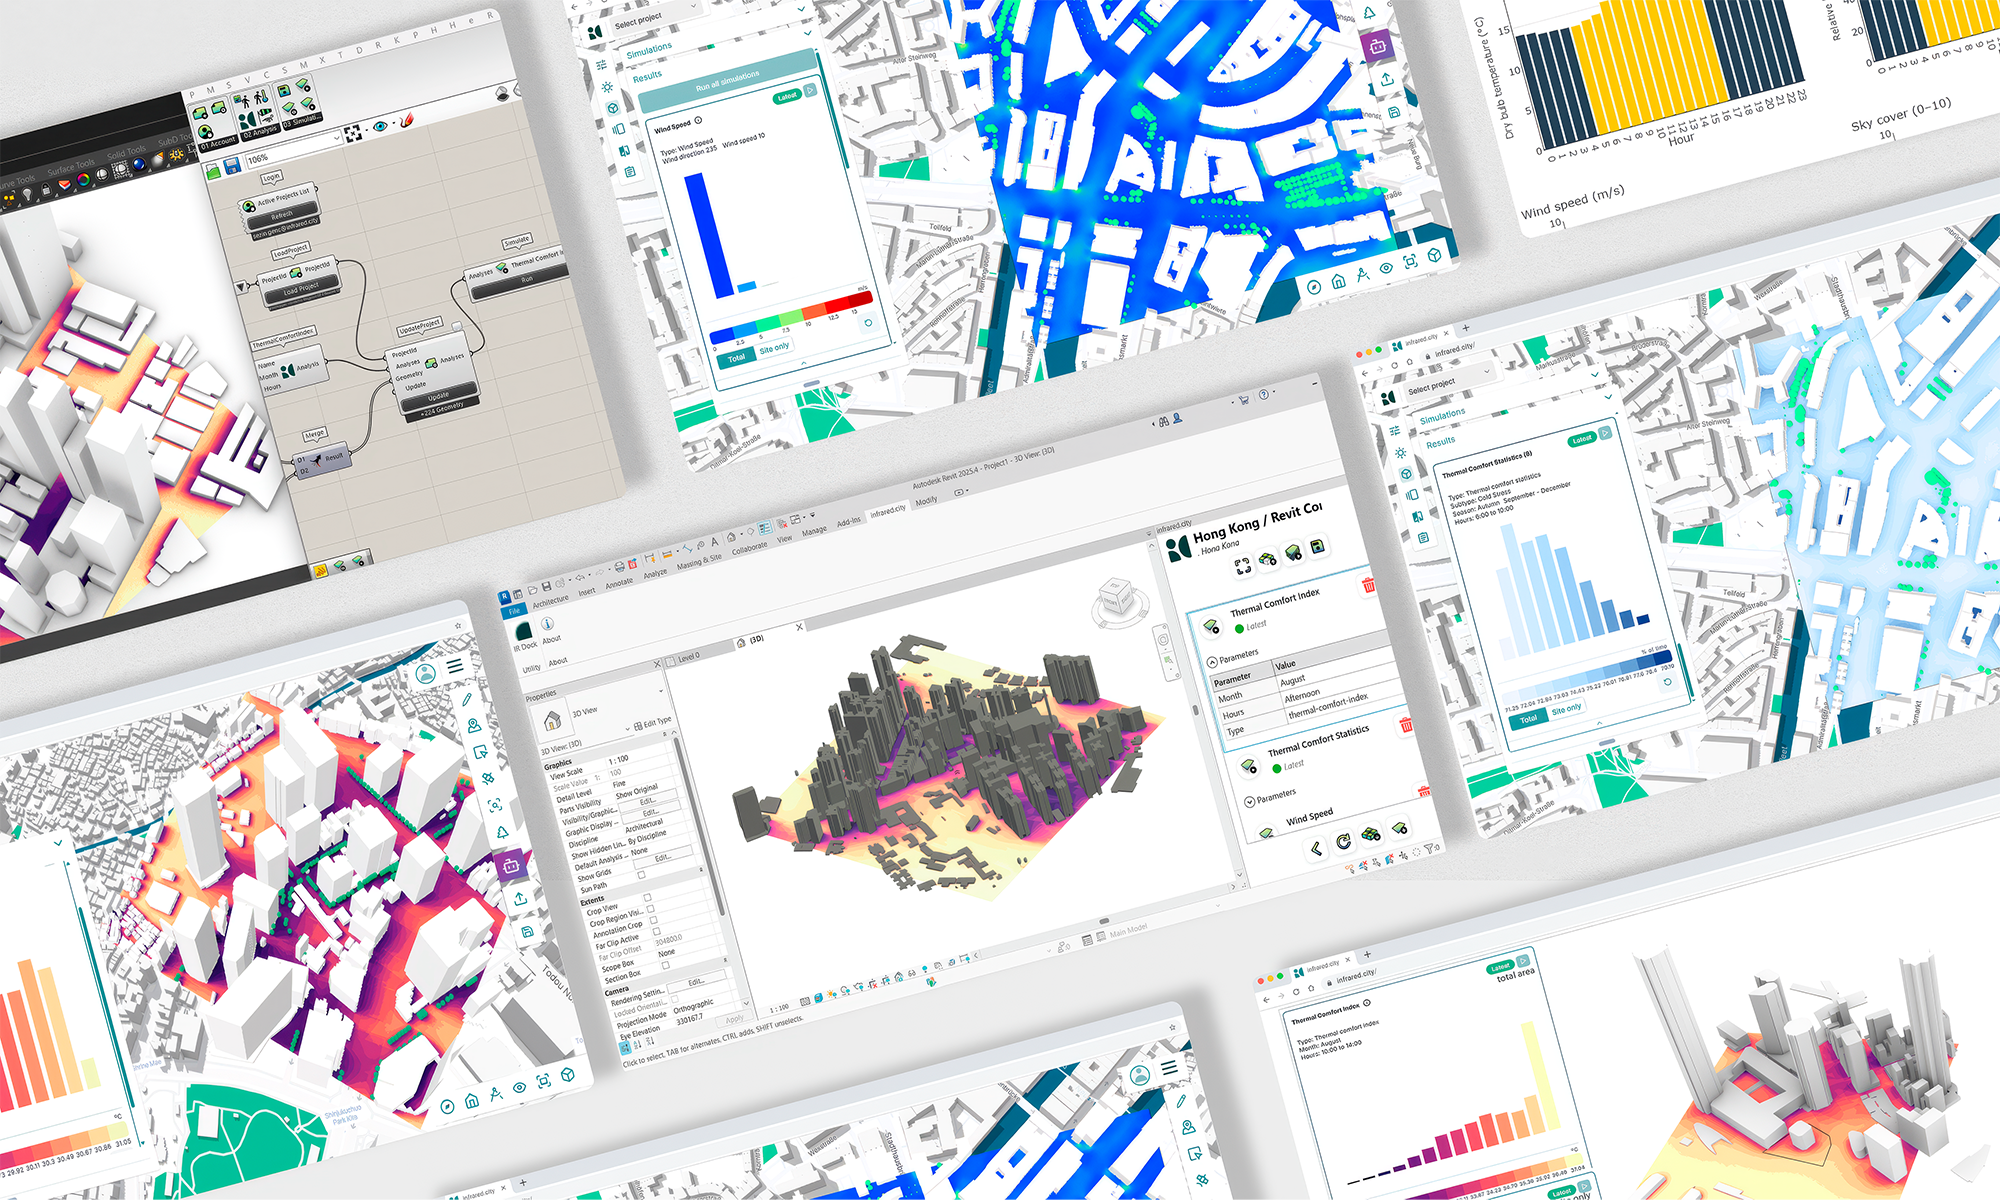Click Update button on the UpdateProject component
Screen dimensions: 2000x1200
pyautogui.click(x=439, y=397)
